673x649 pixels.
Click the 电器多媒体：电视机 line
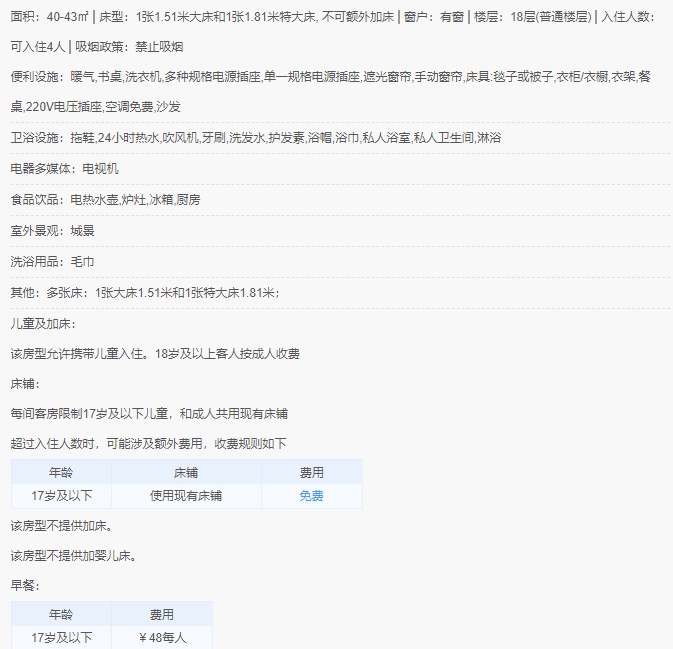[x=64, y=169]
